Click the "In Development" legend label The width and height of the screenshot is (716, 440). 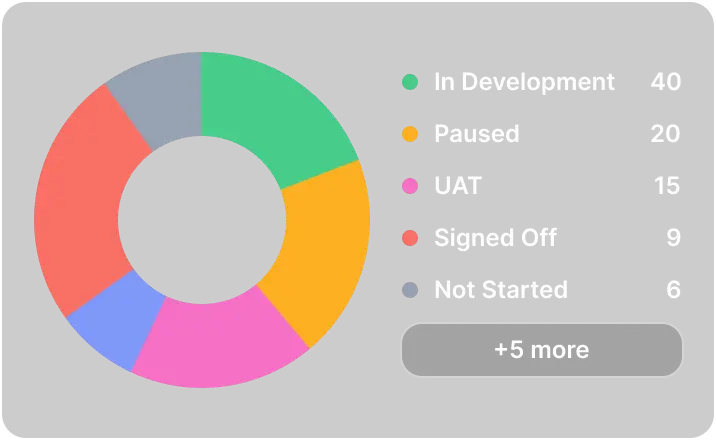pyautogui.click(x=524, y=82)
